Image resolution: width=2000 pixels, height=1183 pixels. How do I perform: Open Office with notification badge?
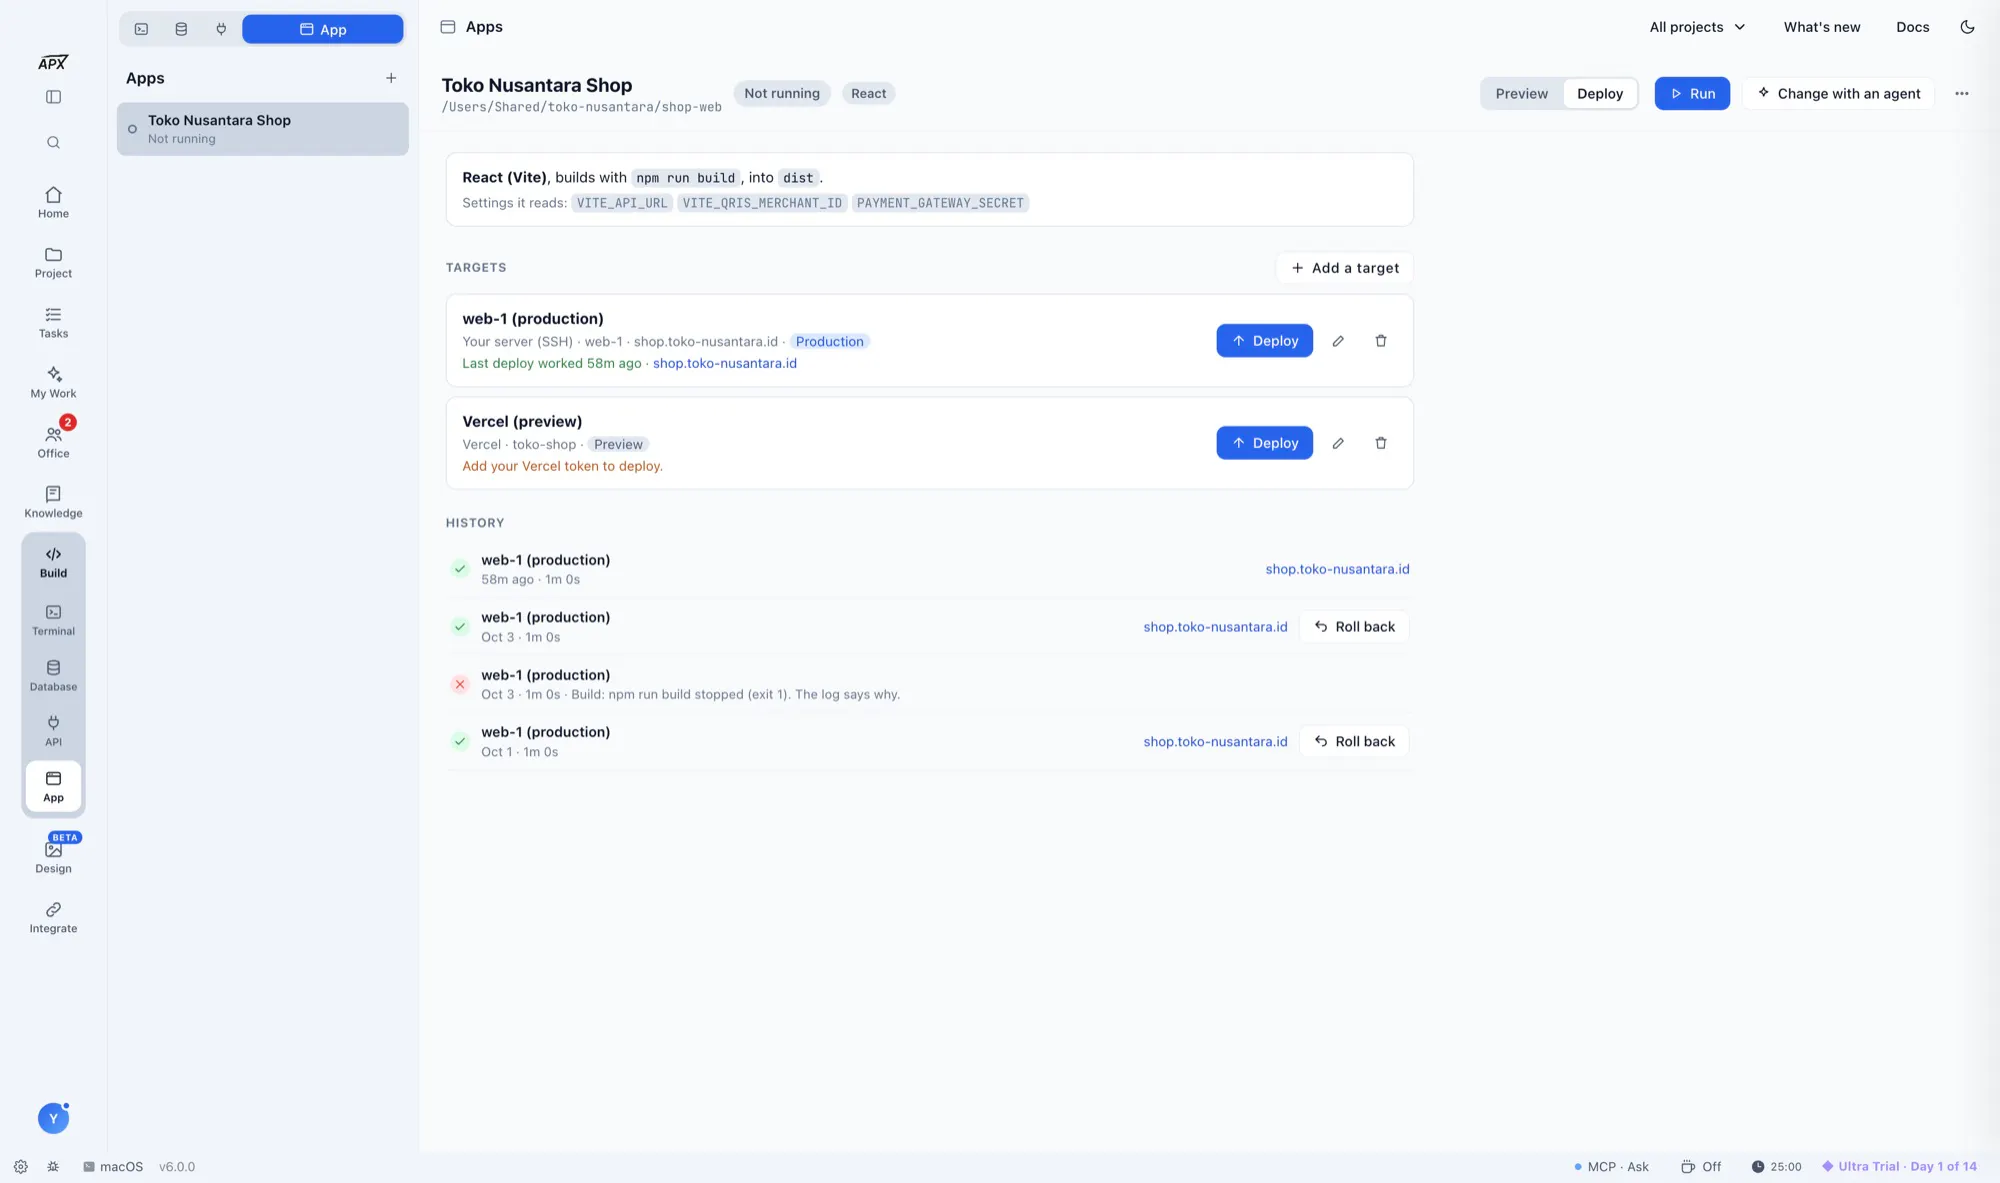coord(53,442)
